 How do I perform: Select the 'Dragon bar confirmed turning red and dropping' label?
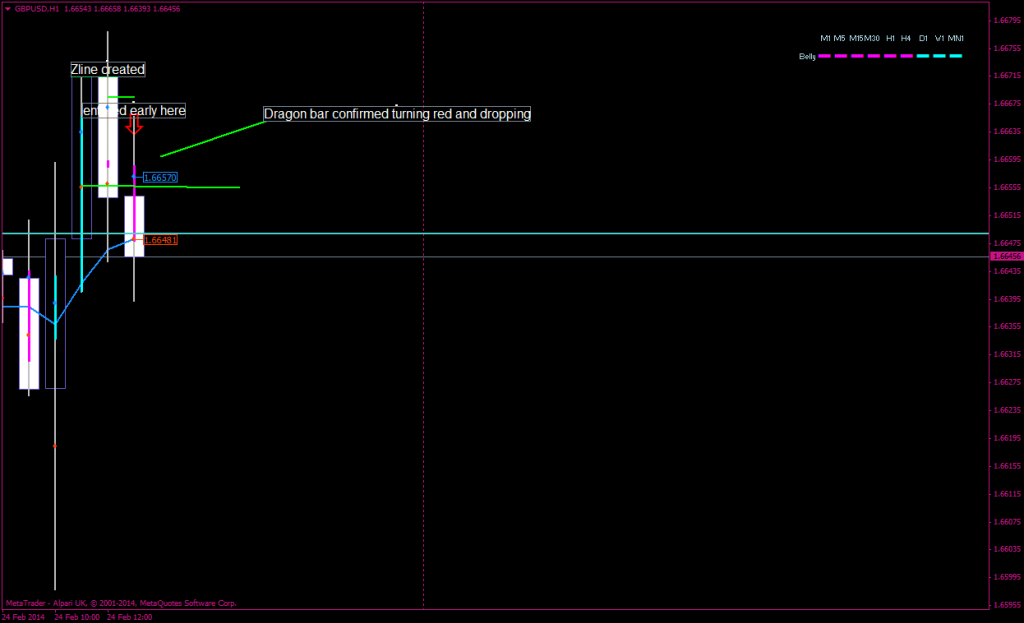[x=397, y=114]
